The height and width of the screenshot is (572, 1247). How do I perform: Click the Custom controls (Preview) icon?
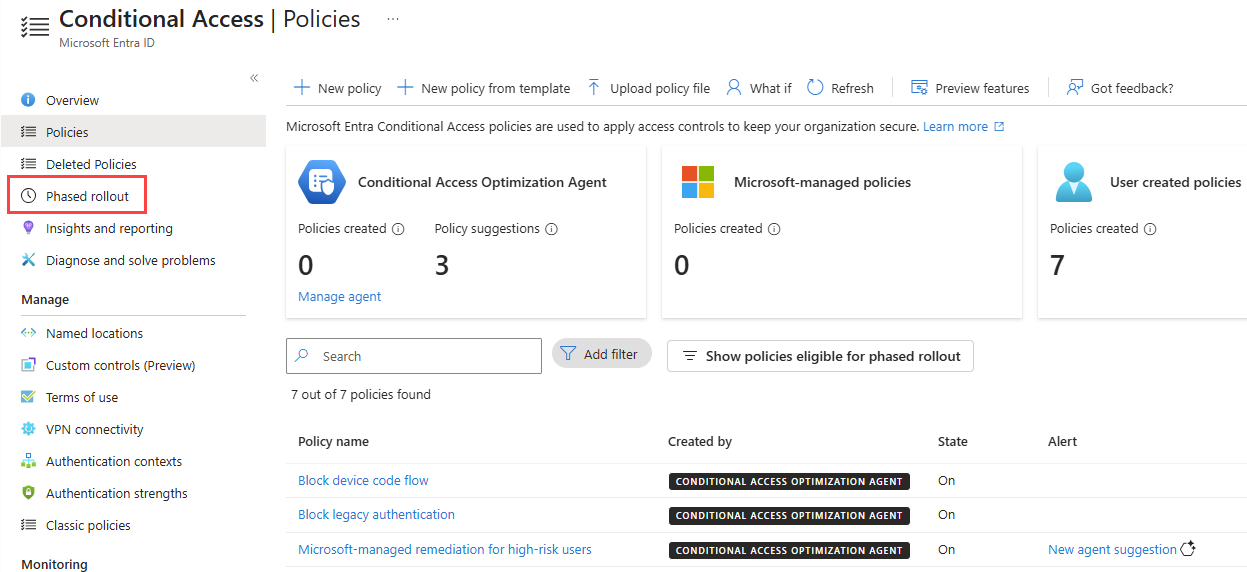click(28, 365)
